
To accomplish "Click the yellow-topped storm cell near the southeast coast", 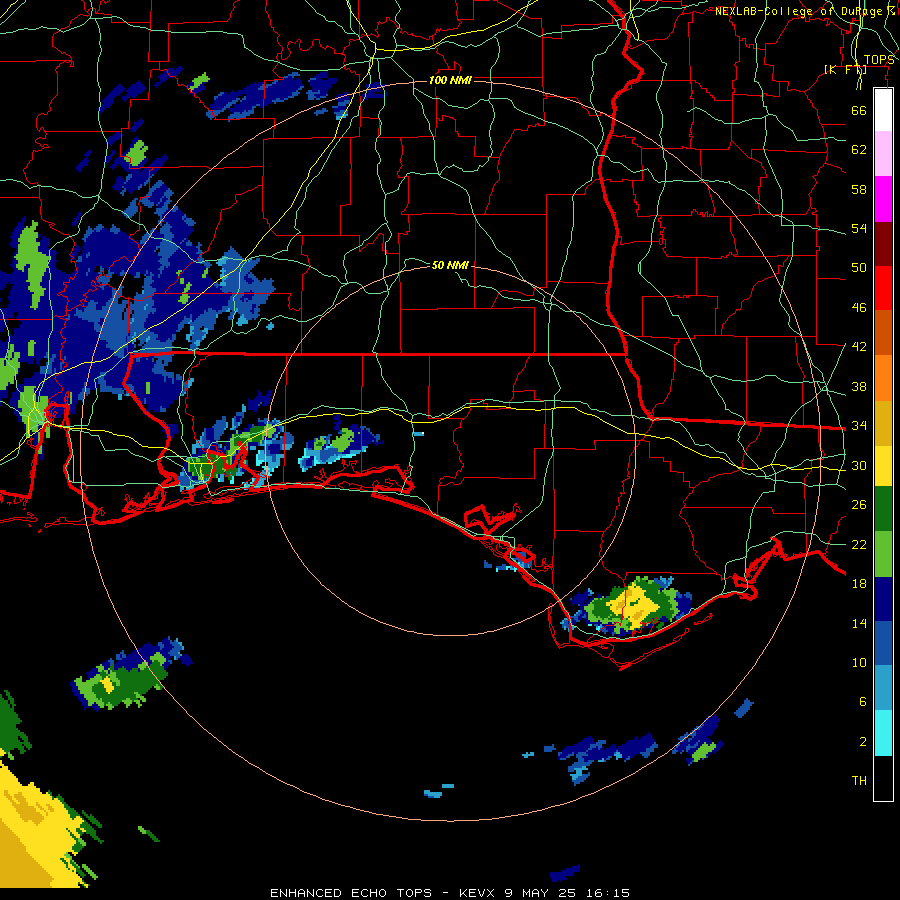I will click(x=633, y=605).
